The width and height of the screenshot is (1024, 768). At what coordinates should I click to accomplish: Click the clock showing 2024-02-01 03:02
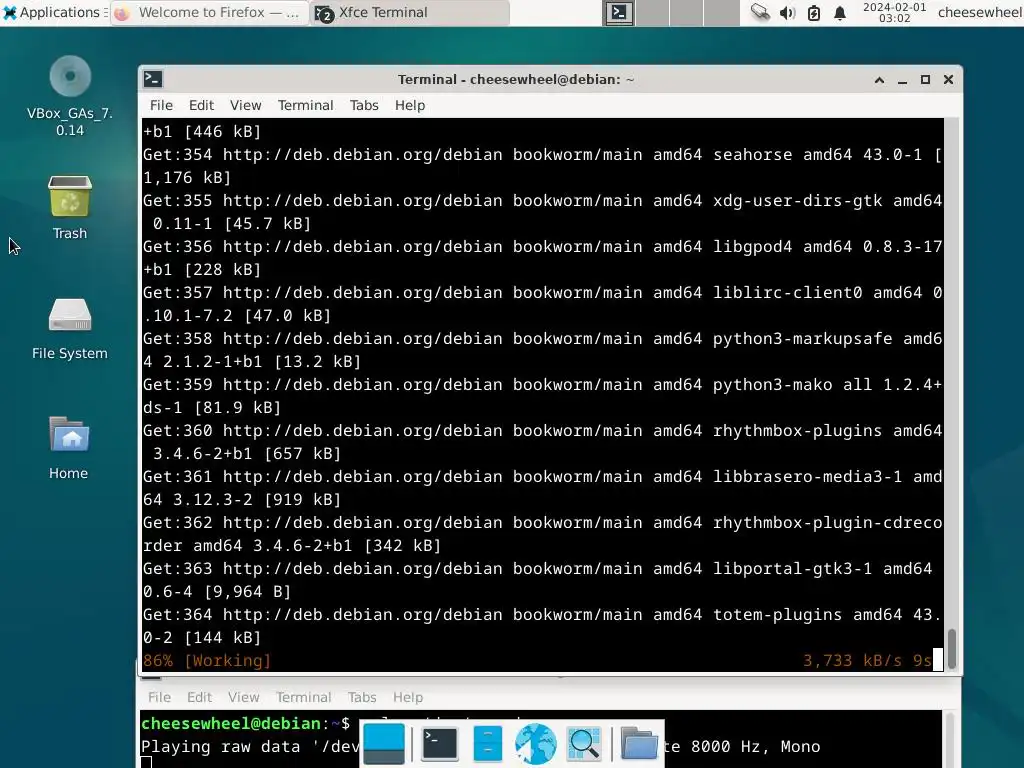point(894,12)
